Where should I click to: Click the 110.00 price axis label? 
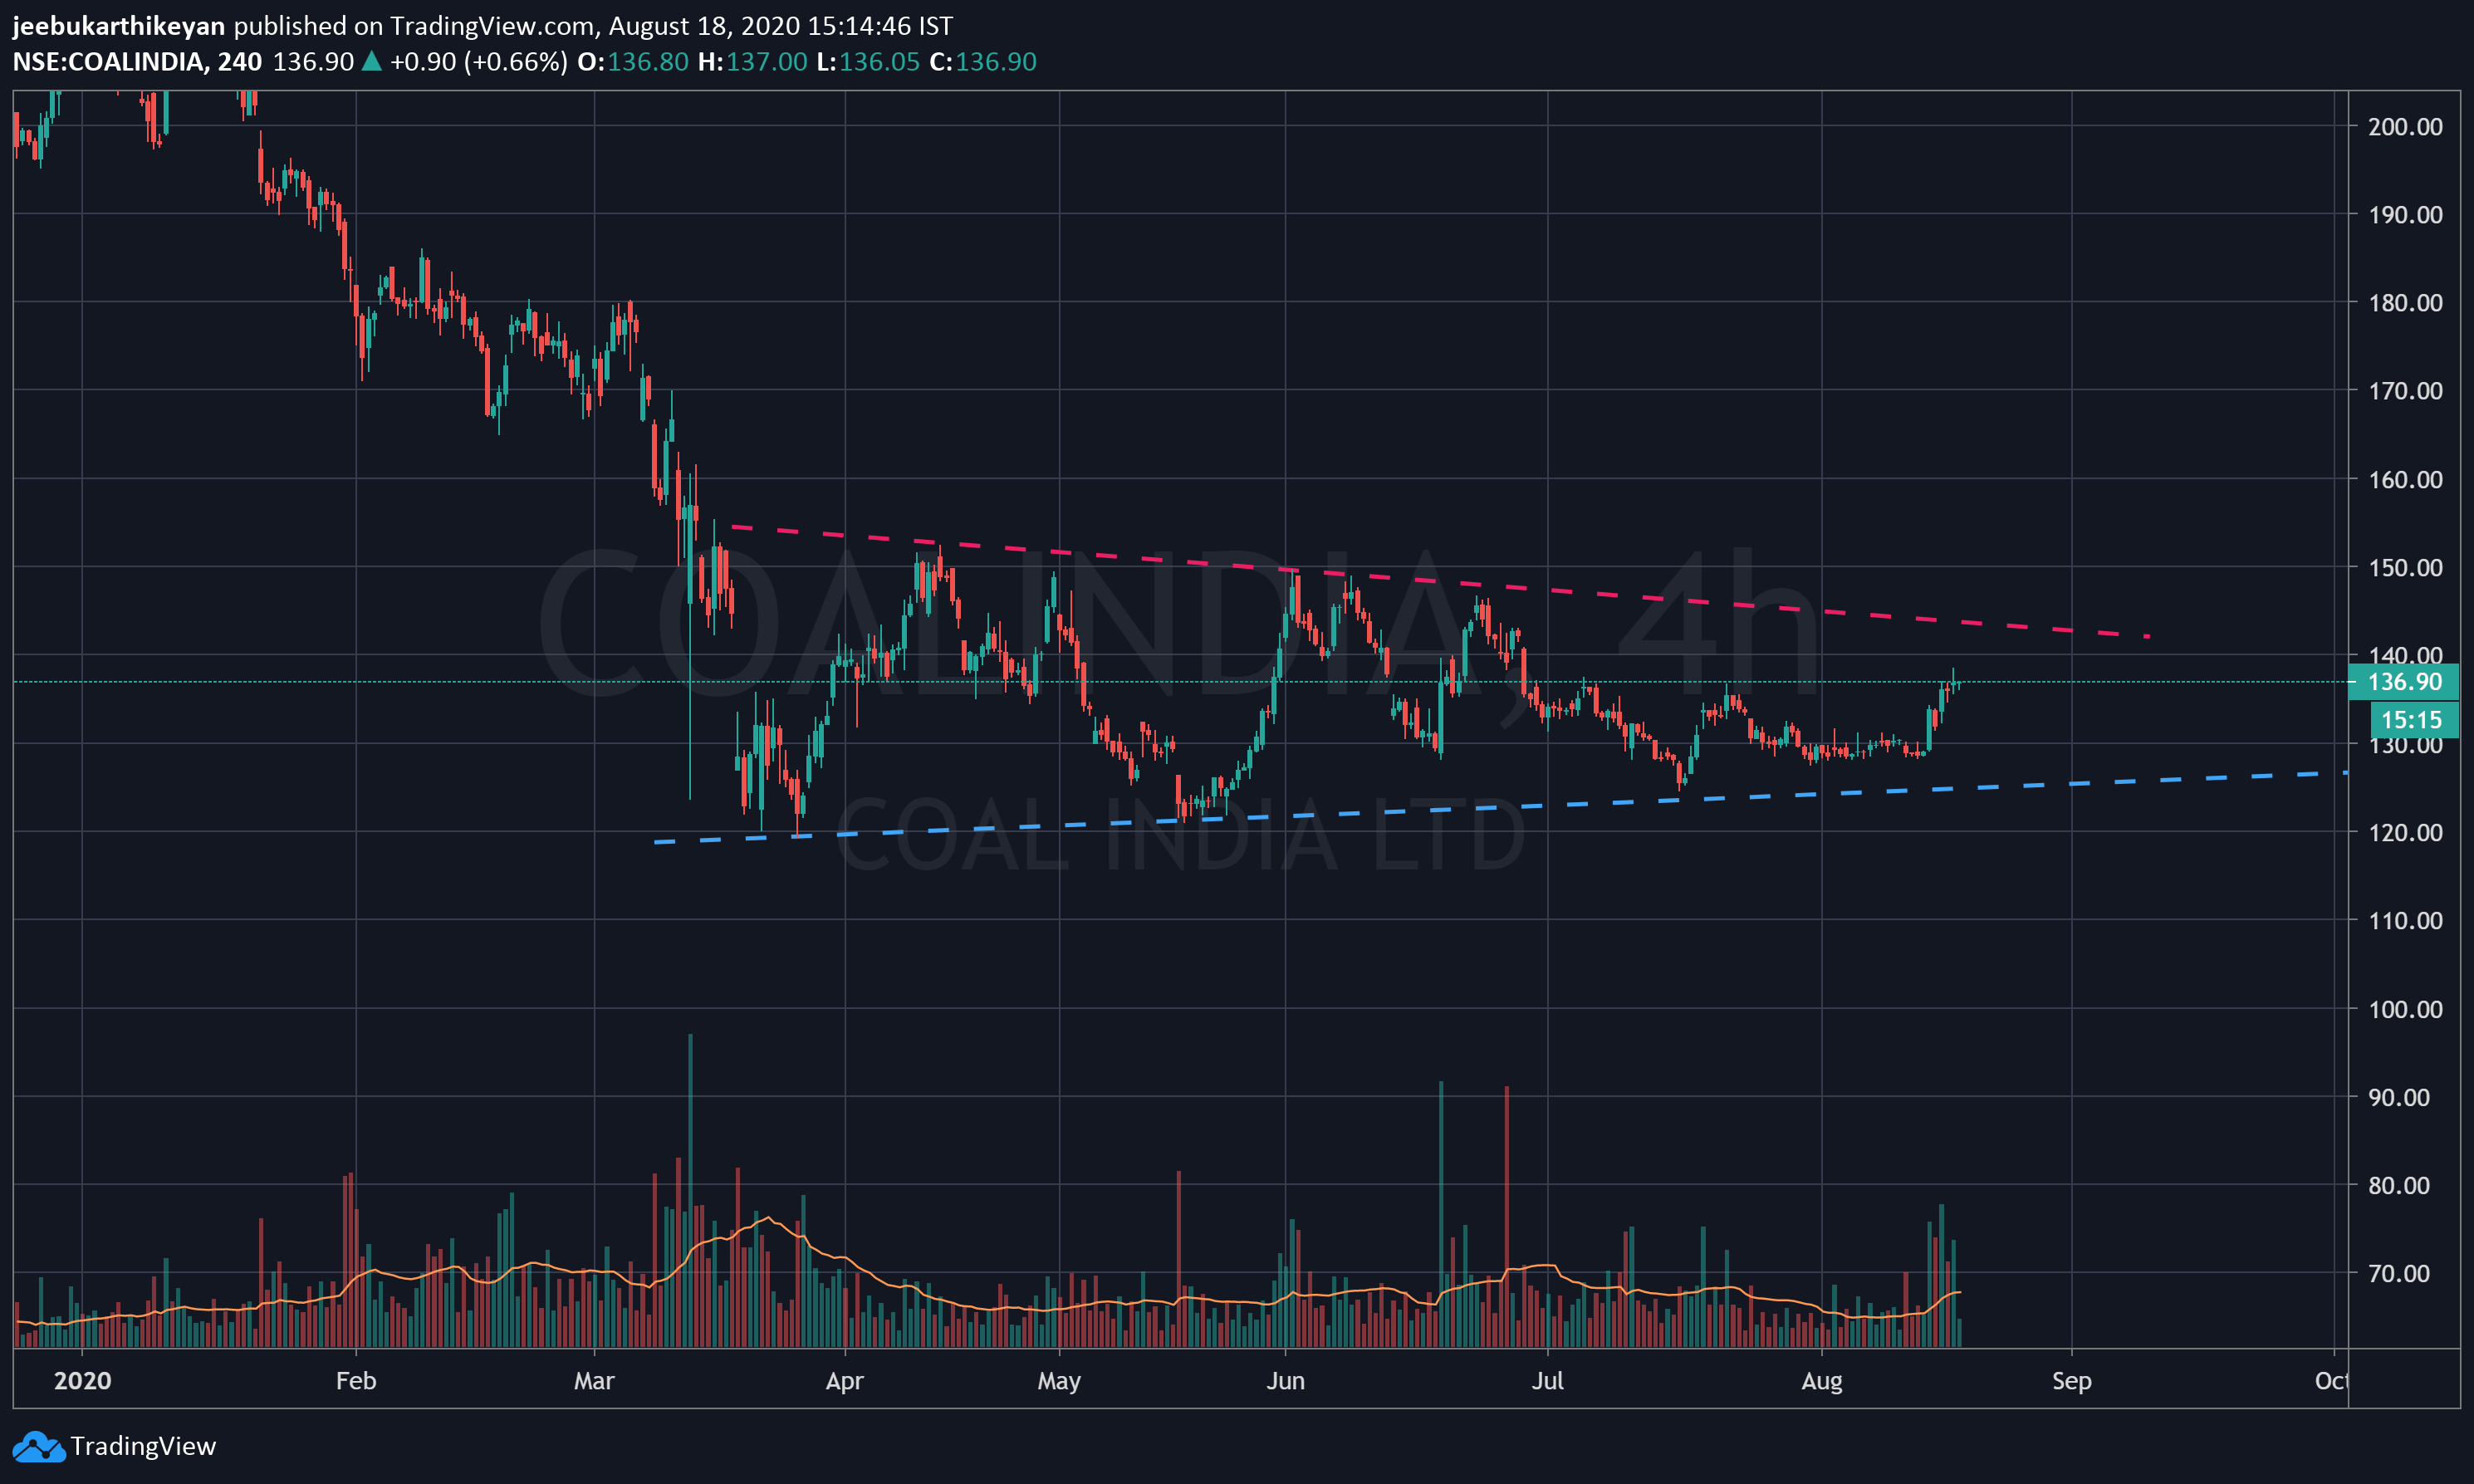point(2405,920)
